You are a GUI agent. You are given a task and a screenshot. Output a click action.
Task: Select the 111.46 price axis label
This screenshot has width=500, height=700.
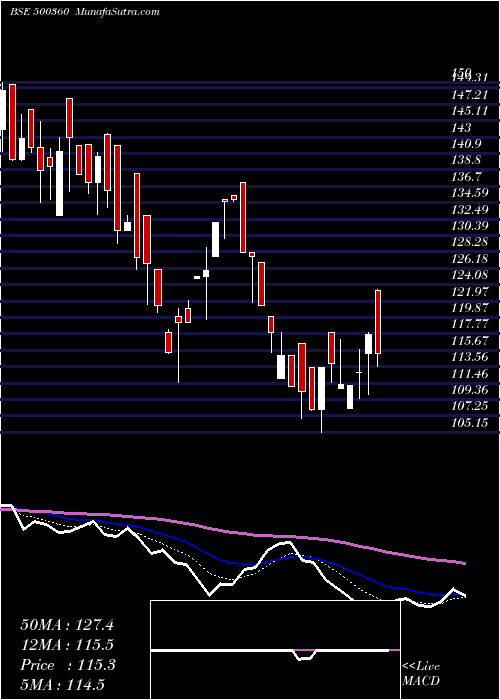[469, 373]
